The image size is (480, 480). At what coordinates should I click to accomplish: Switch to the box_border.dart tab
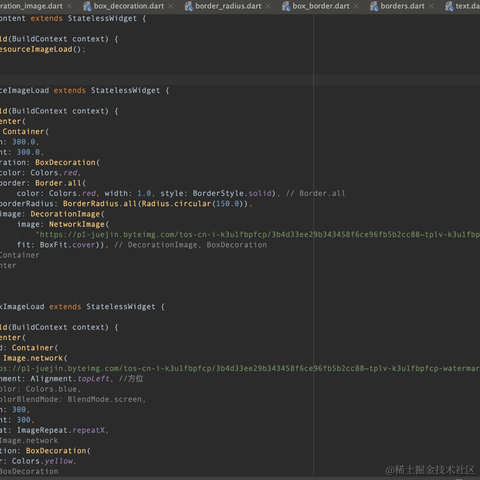point(321,6)
